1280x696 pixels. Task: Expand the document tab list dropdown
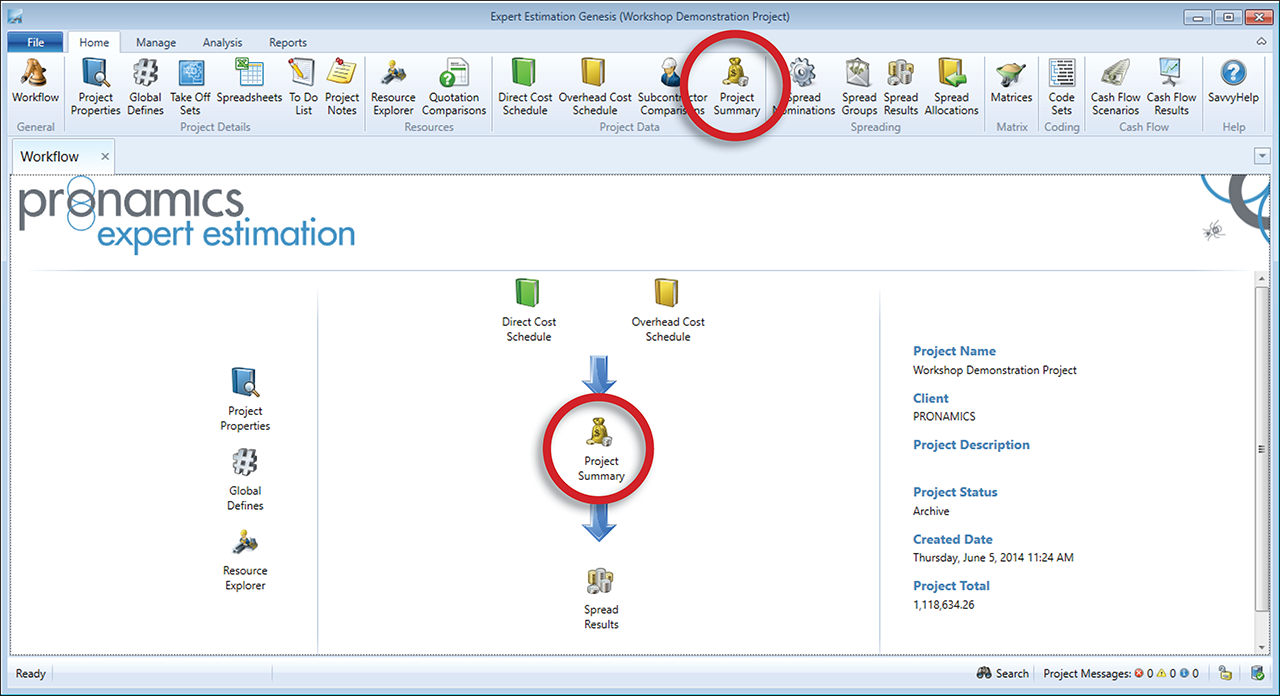(1262, 156)
